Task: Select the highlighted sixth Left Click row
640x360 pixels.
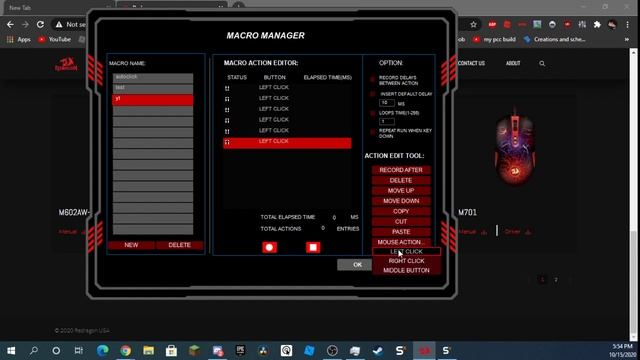Action: (x=287, y=142)
